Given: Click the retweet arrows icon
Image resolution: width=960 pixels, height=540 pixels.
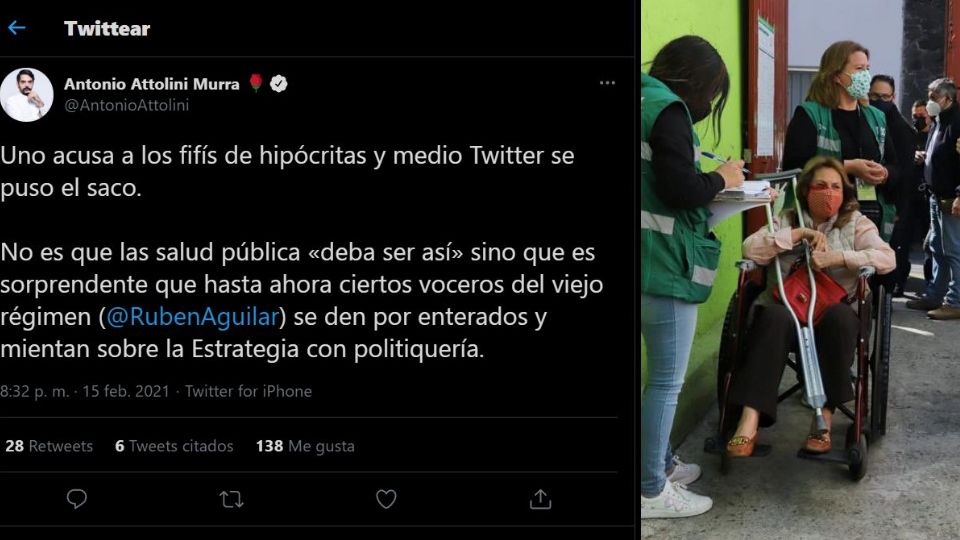Looking at the screenshot, I should 231,500.
